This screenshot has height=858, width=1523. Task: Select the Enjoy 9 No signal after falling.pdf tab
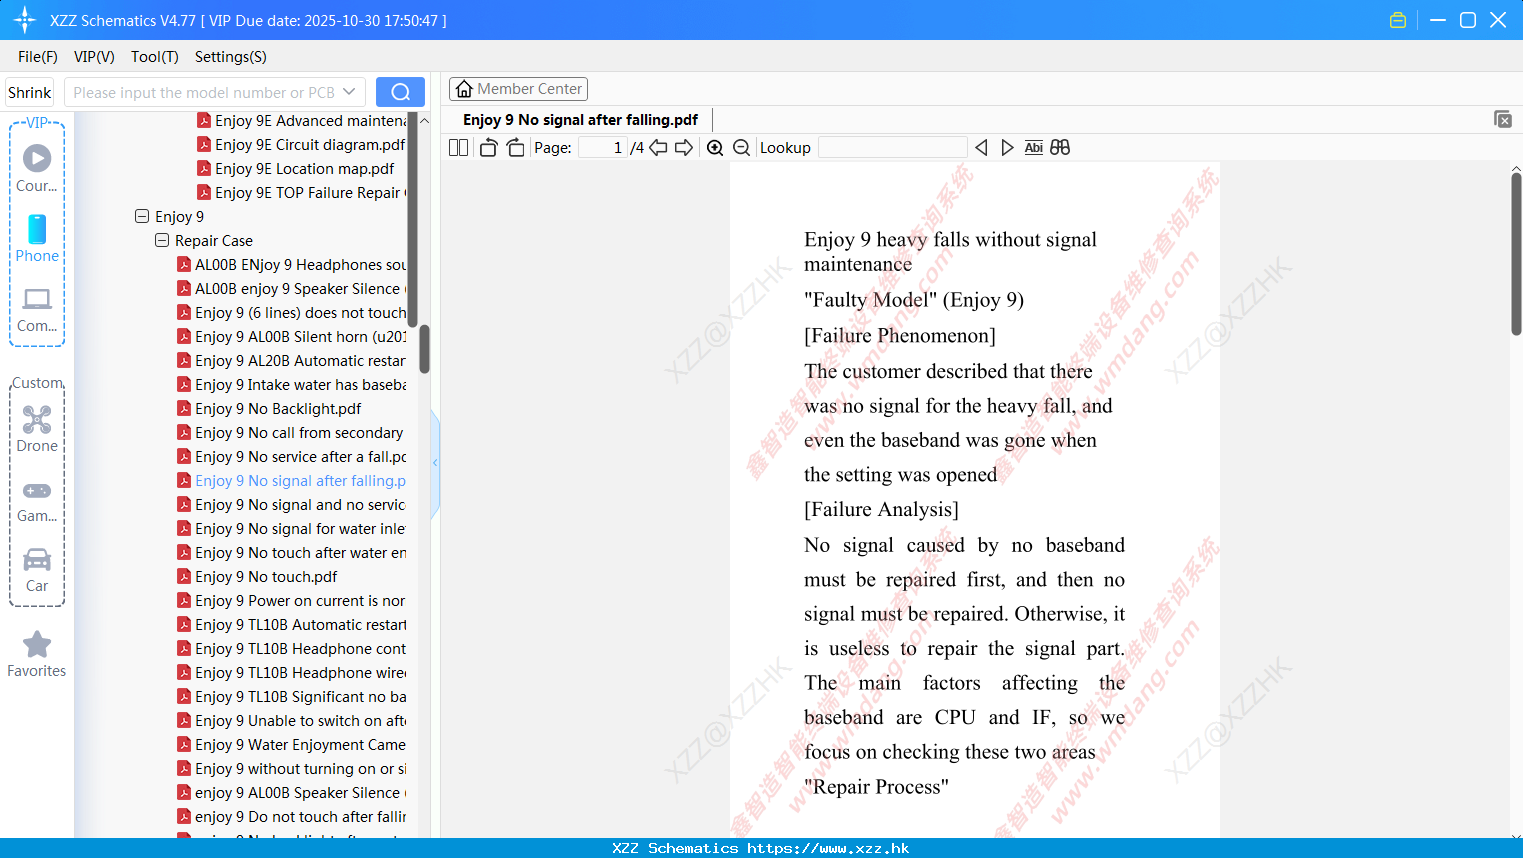(580, 120)
